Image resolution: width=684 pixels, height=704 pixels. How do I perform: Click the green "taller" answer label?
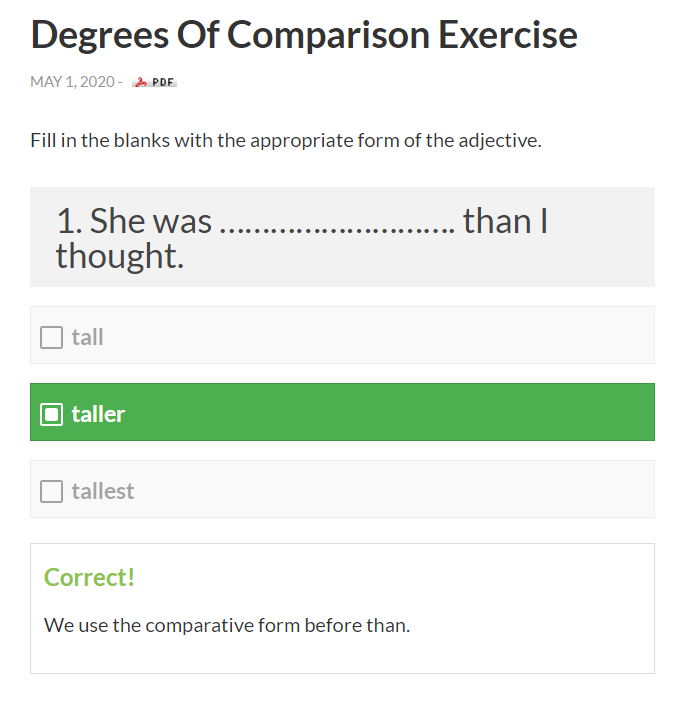(98, 414)
